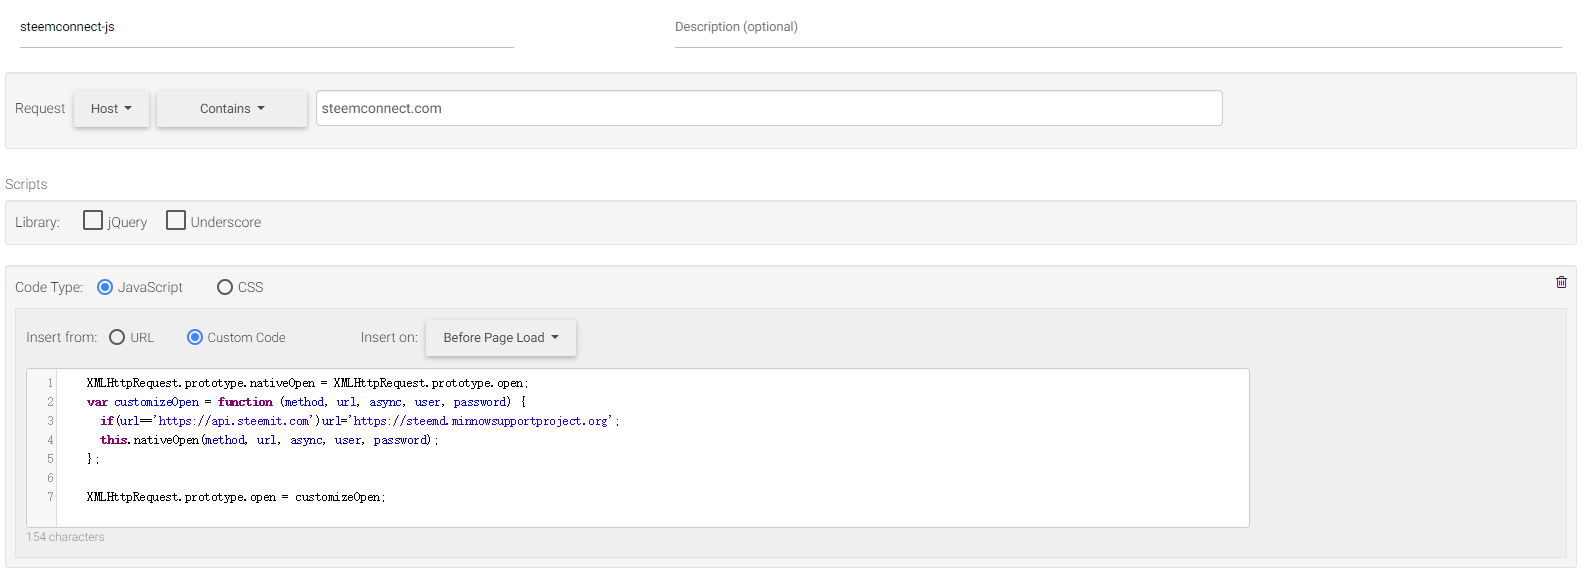Image resolution: width=1592 pixels, height=576 pixels.
Task: Enable the jQuery library checkbox
Action: pyautogui.click(x=93, y=221)
